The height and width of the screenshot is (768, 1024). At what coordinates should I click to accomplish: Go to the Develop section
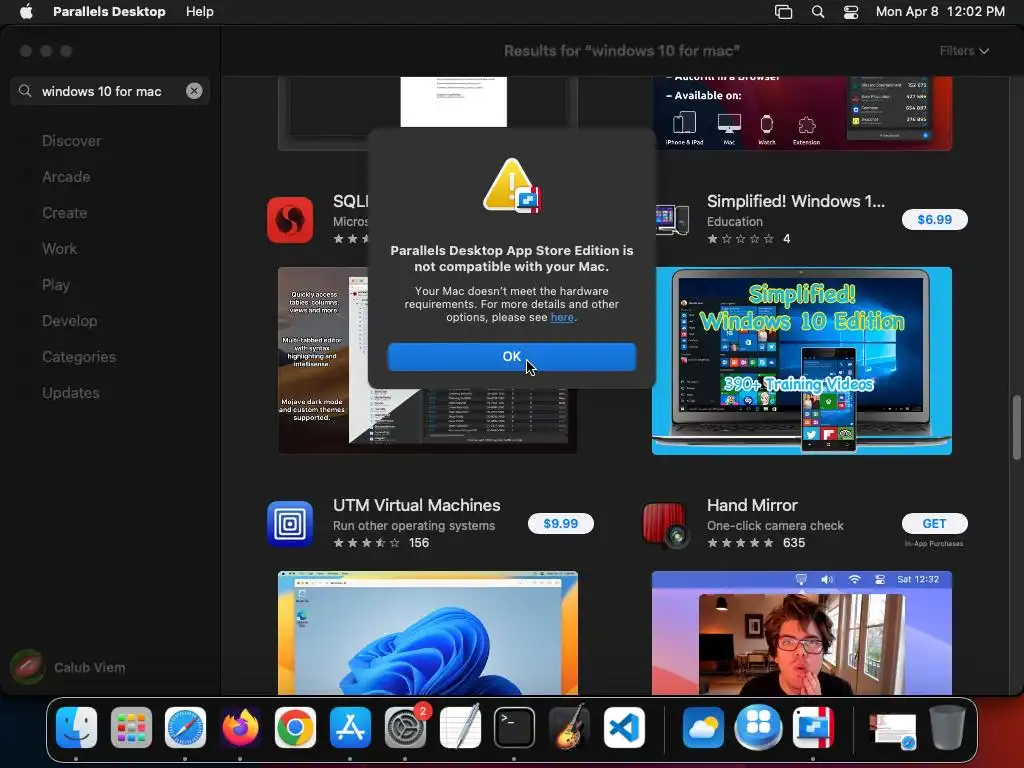tap(69, 321)
